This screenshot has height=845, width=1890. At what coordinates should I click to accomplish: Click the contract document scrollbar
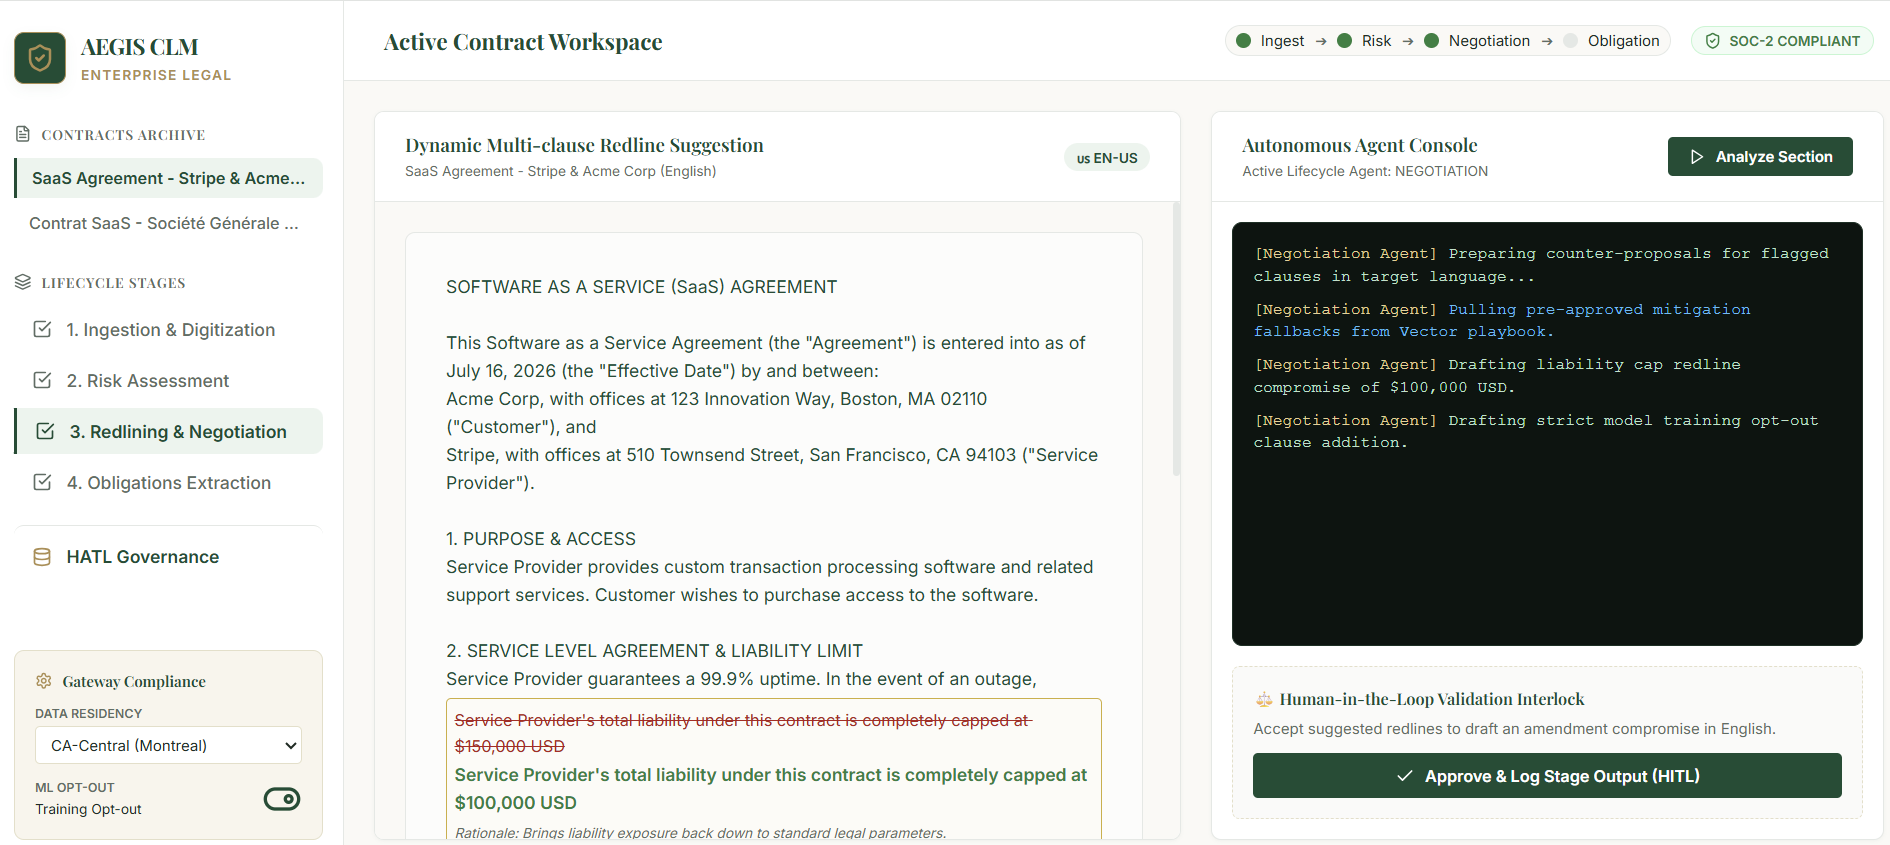pos(1176,340)
